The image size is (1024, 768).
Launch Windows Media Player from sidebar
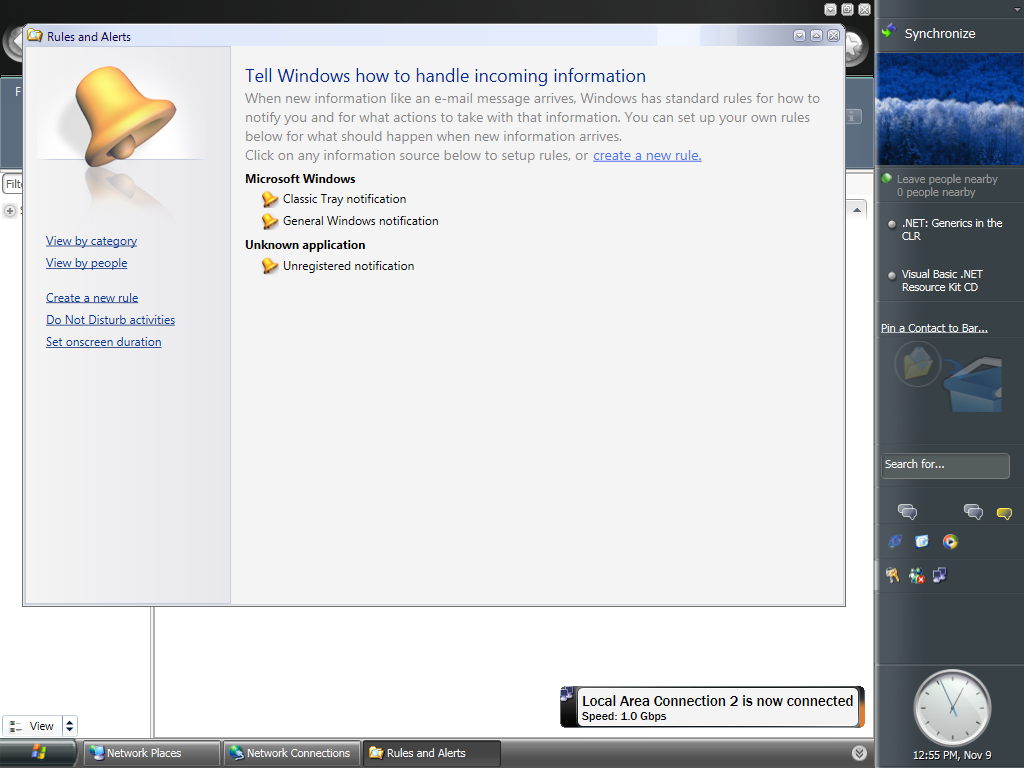click(950, 541)
